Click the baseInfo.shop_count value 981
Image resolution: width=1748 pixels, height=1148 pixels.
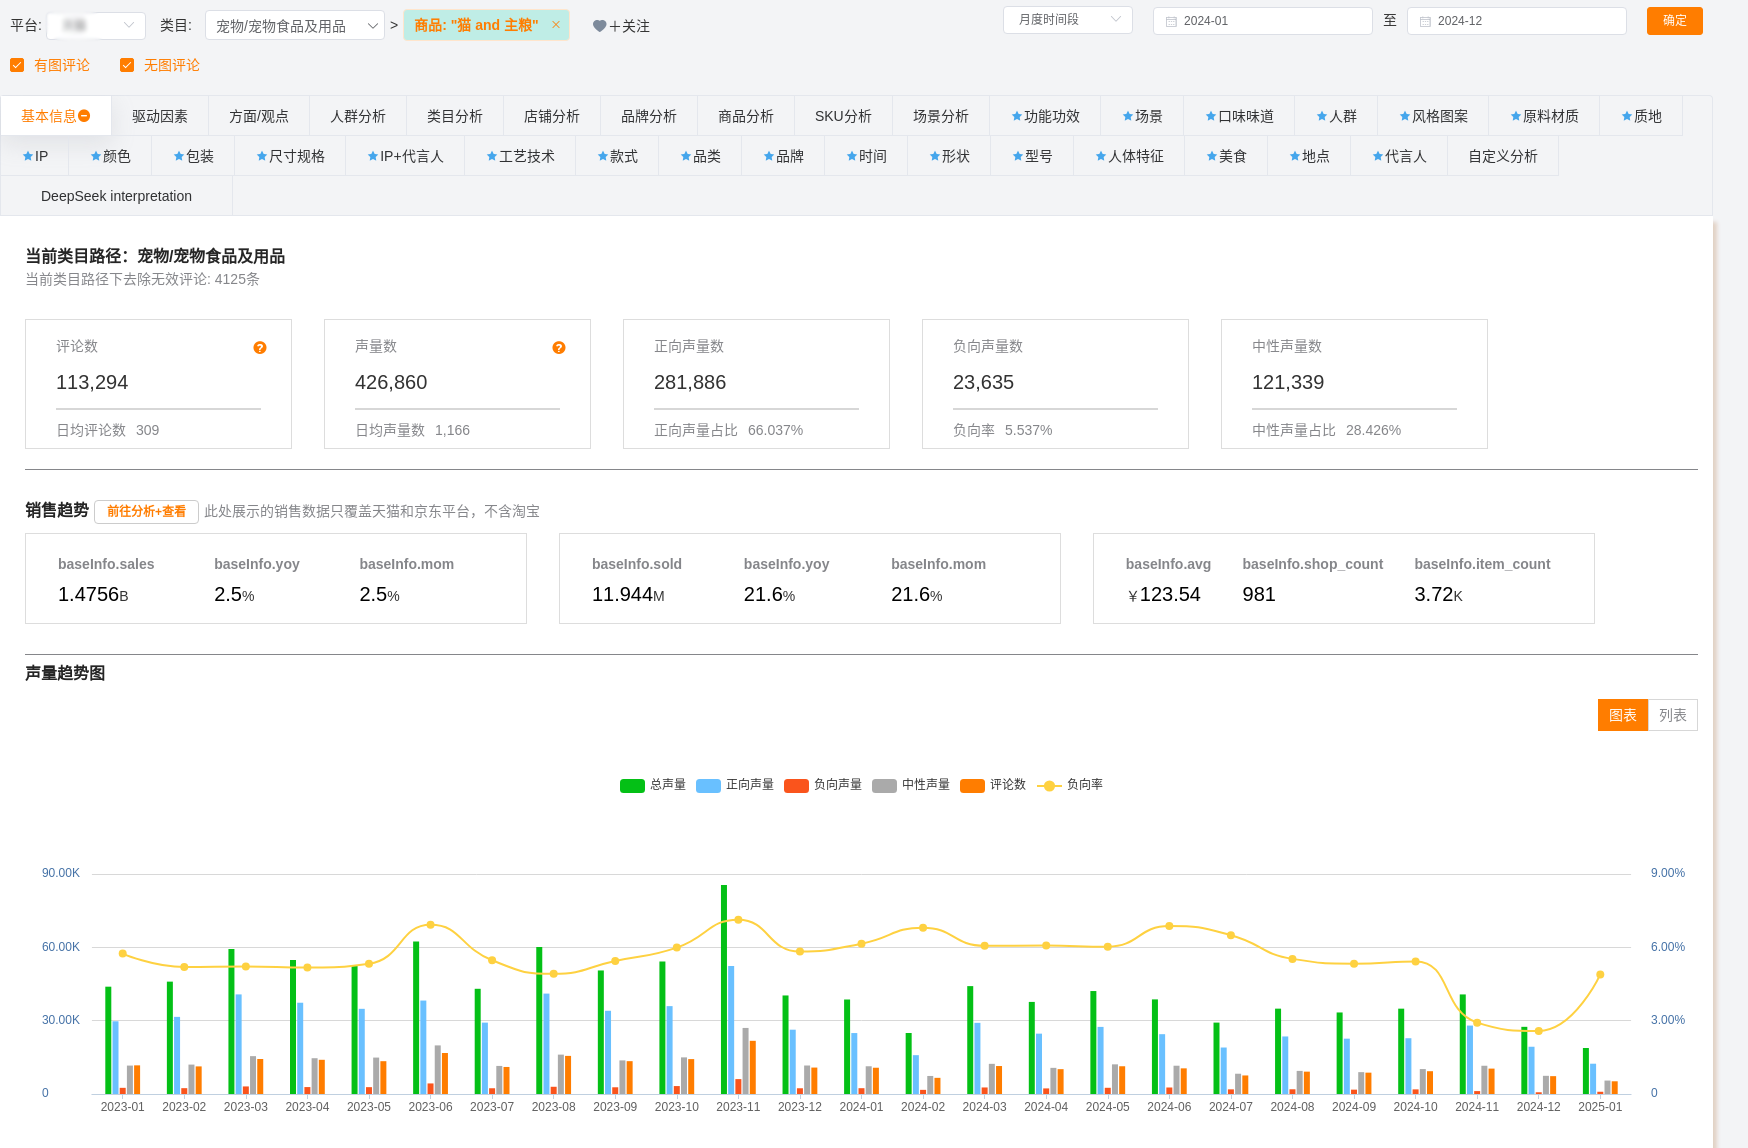(x=1259, y=594)
